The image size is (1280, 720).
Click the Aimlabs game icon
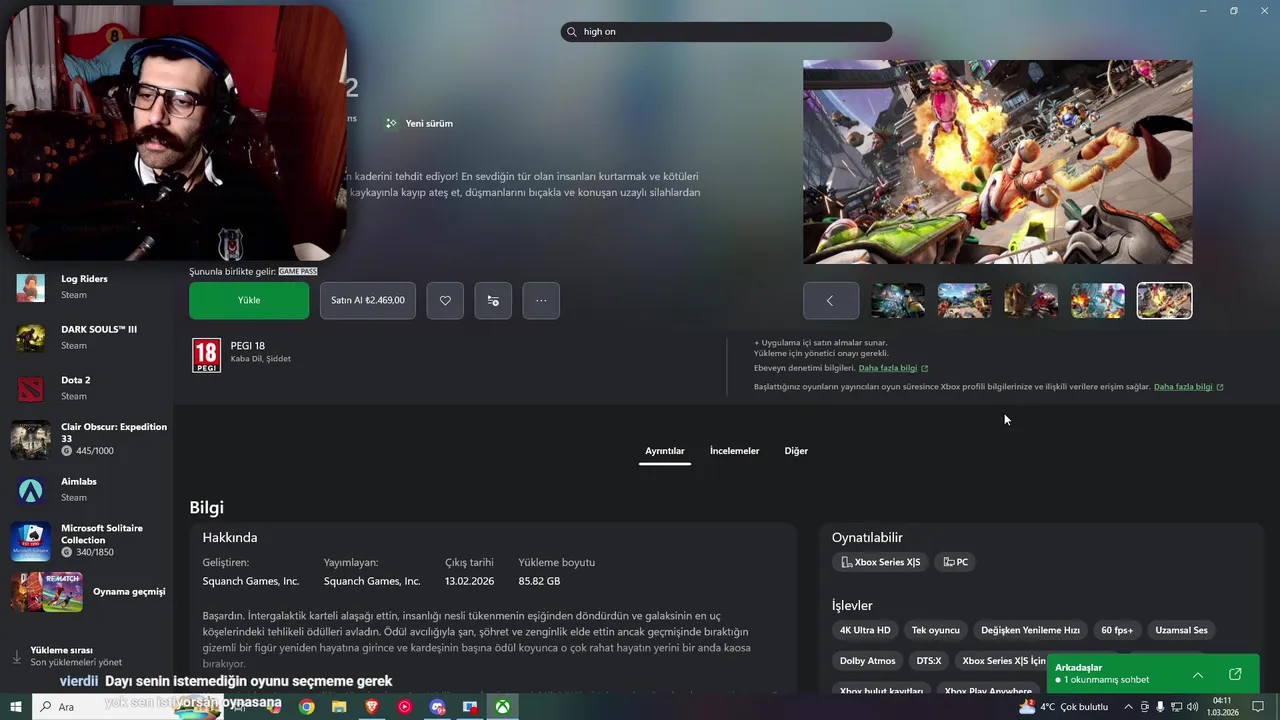[x=30, y=490]
